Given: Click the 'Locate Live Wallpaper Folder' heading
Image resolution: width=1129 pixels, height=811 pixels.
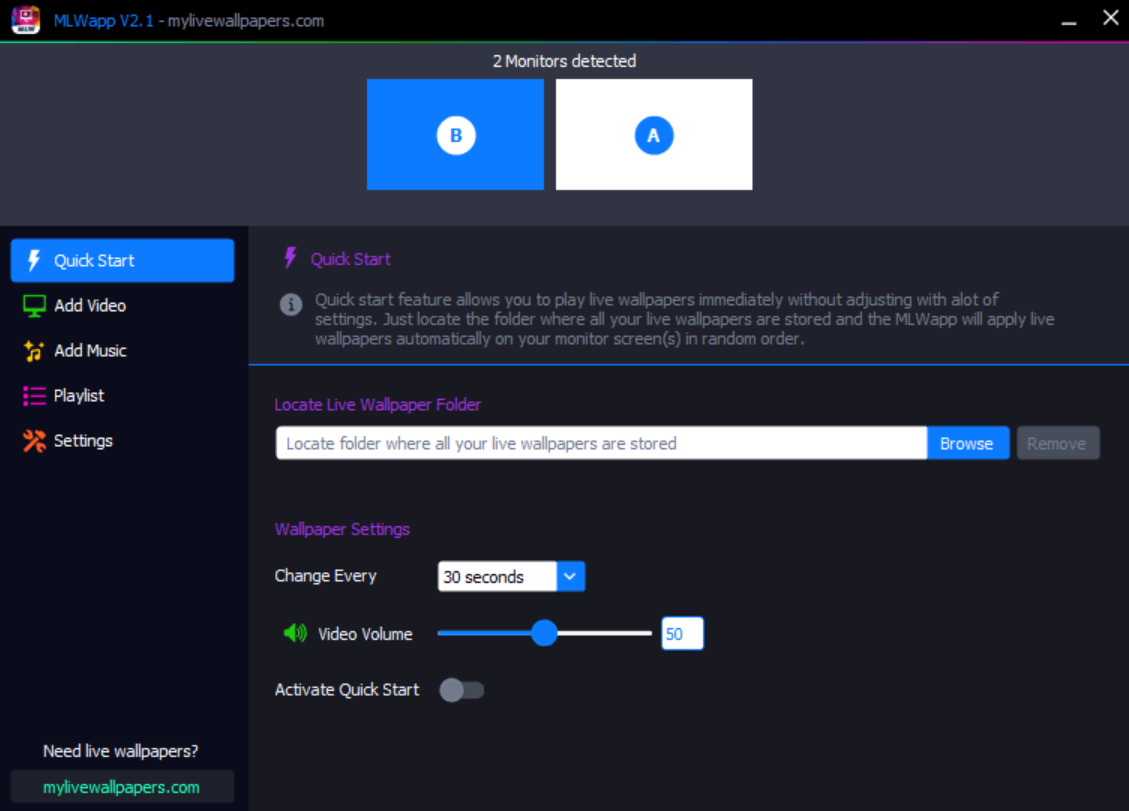Looking at the screenshot, I should click(378, 405).
